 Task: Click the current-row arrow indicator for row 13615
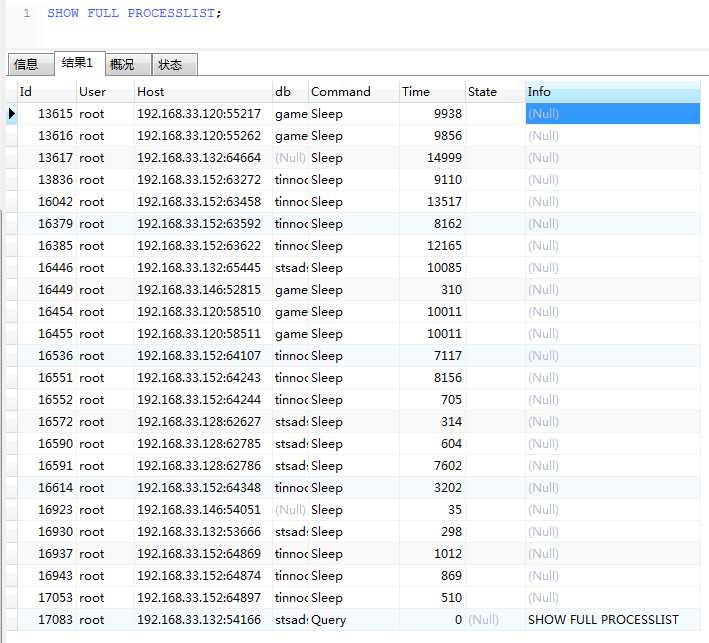(x=12, y=113)
